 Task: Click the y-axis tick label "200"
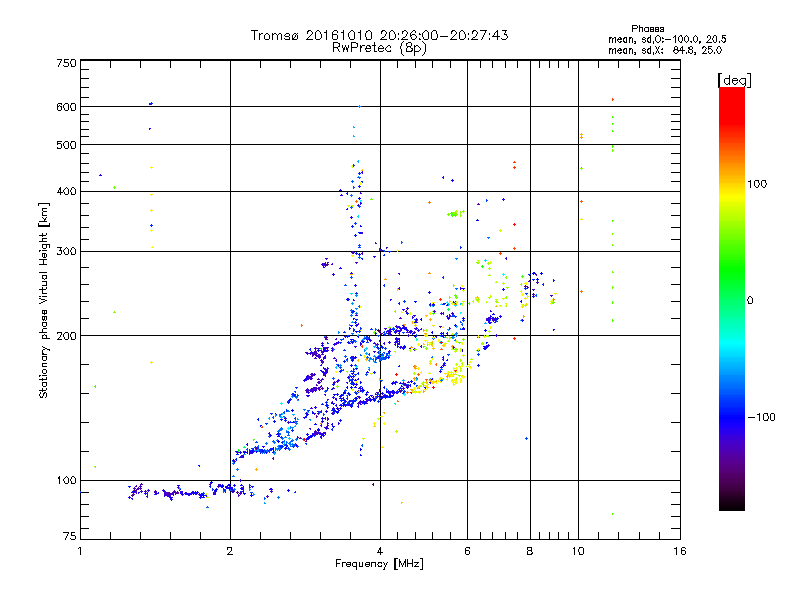point(66,336)
